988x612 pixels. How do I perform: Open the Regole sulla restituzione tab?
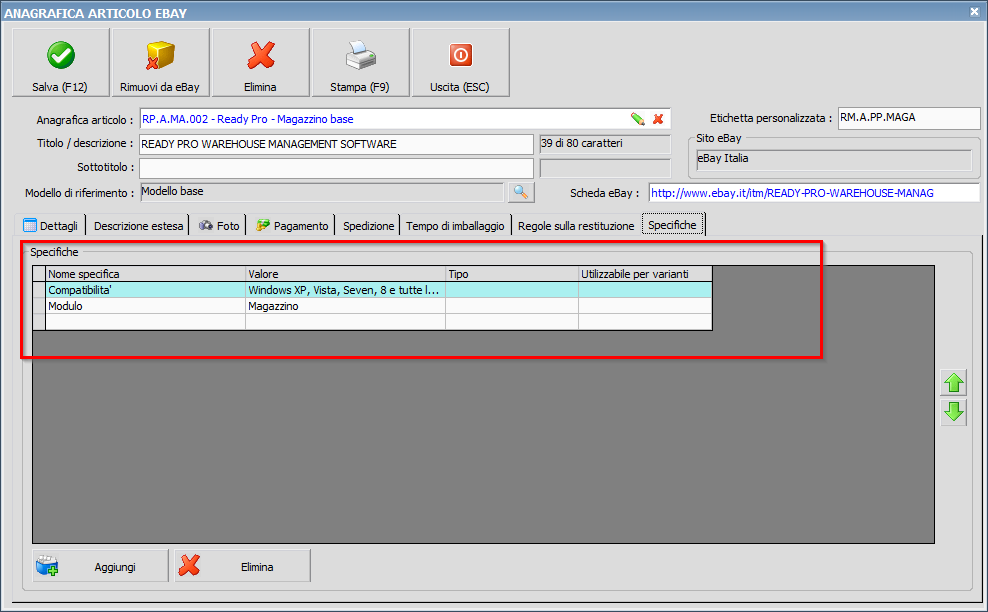coord(576,225)
